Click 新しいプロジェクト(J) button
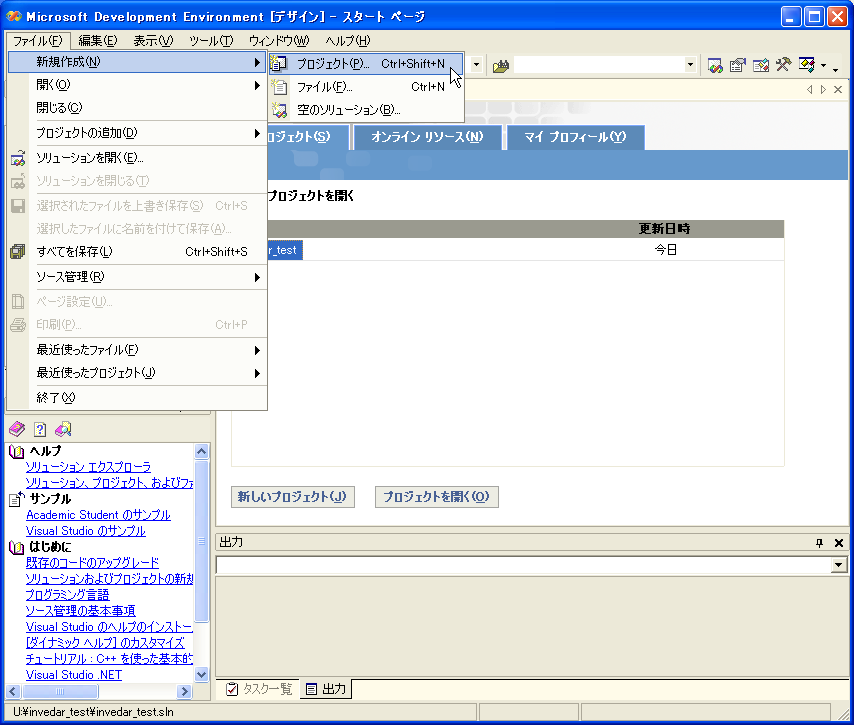This screenshot has height=725, width=854. [292, 497]
